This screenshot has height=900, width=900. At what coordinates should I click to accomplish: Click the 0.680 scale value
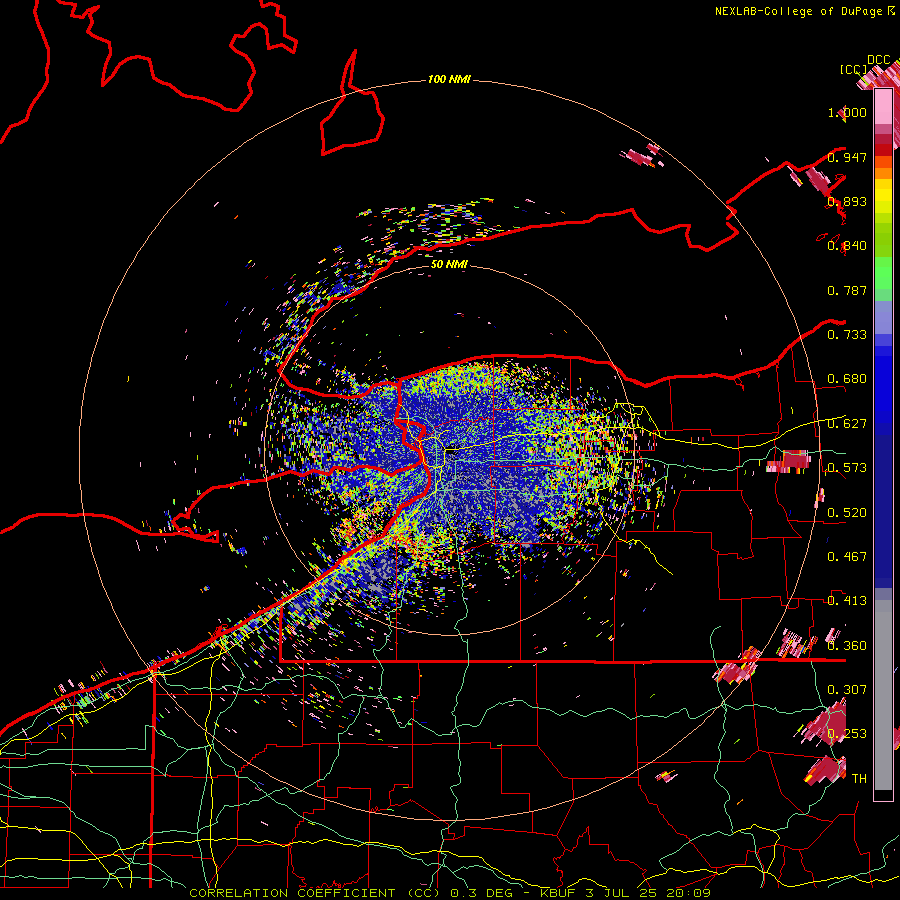click(847, 379)
